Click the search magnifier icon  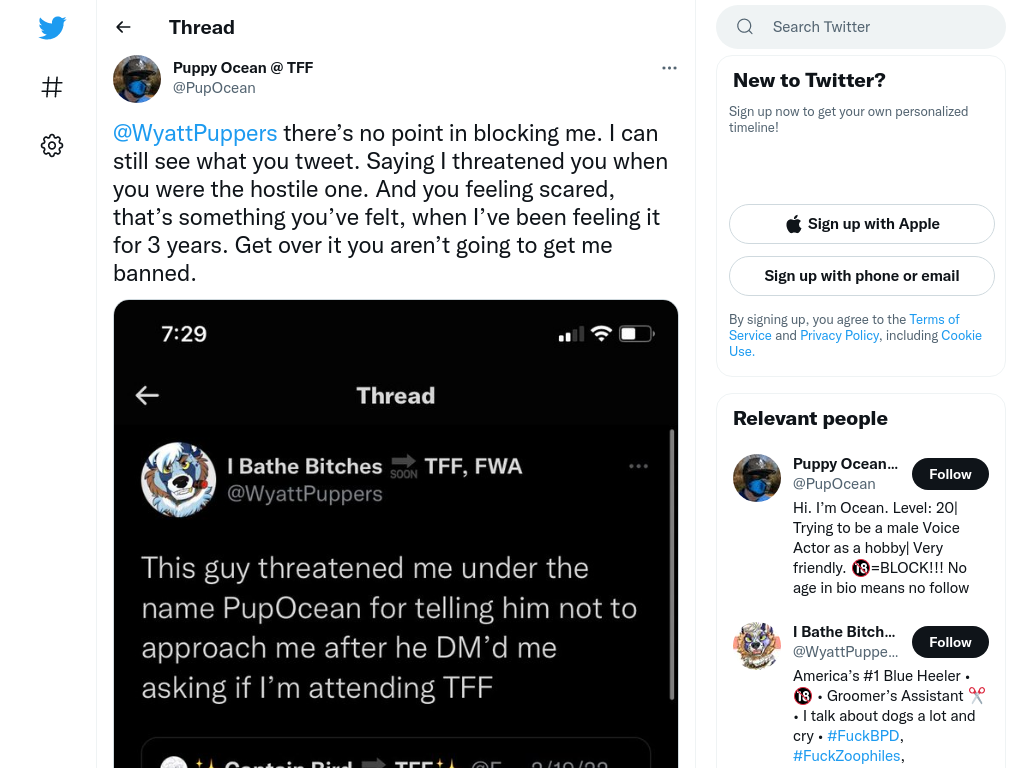click(x=745, y=27)
